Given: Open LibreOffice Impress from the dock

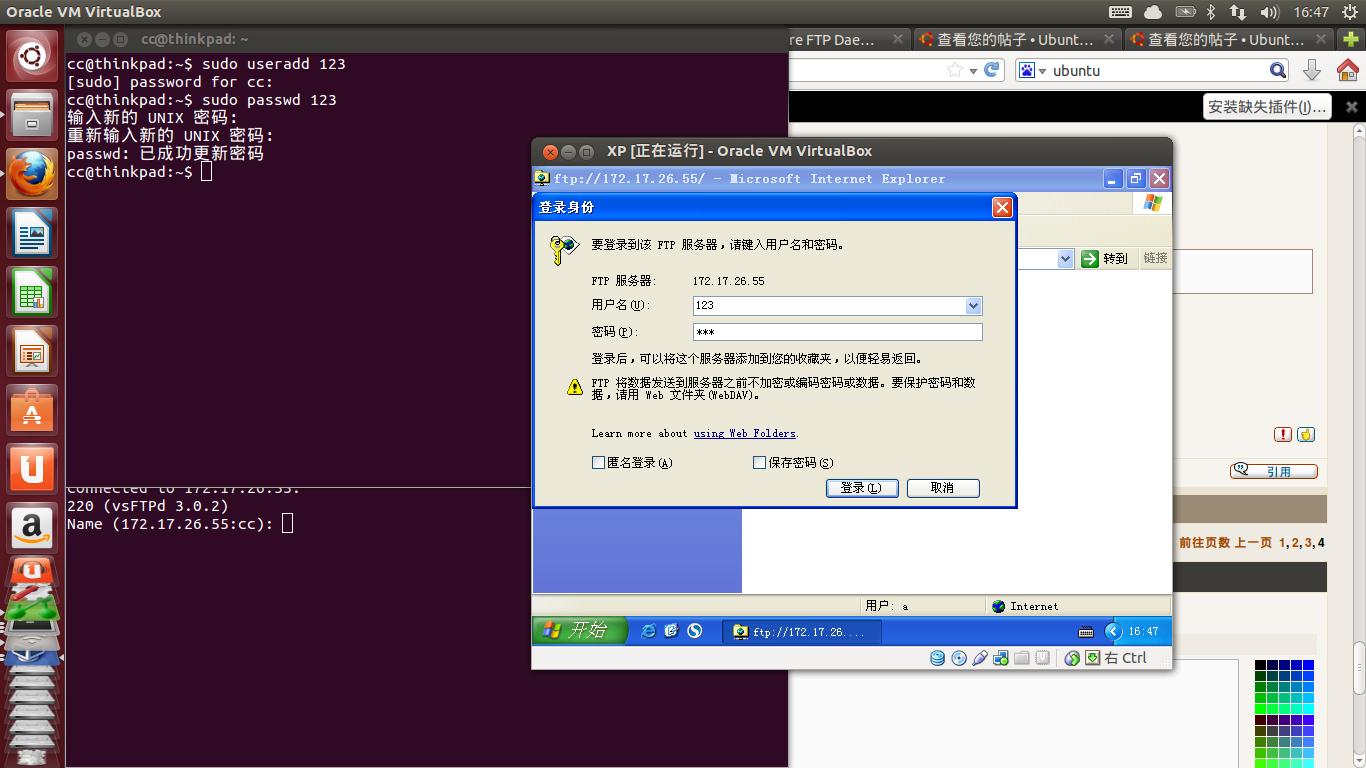Looking at the screenshot, I should point(32,351).
